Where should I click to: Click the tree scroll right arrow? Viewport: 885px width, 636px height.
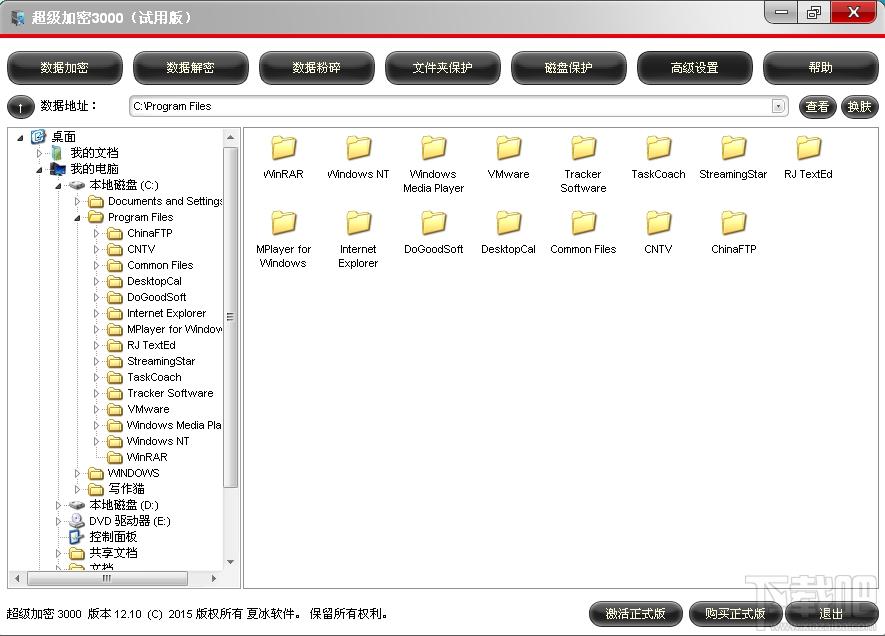(x=213, y=578)
